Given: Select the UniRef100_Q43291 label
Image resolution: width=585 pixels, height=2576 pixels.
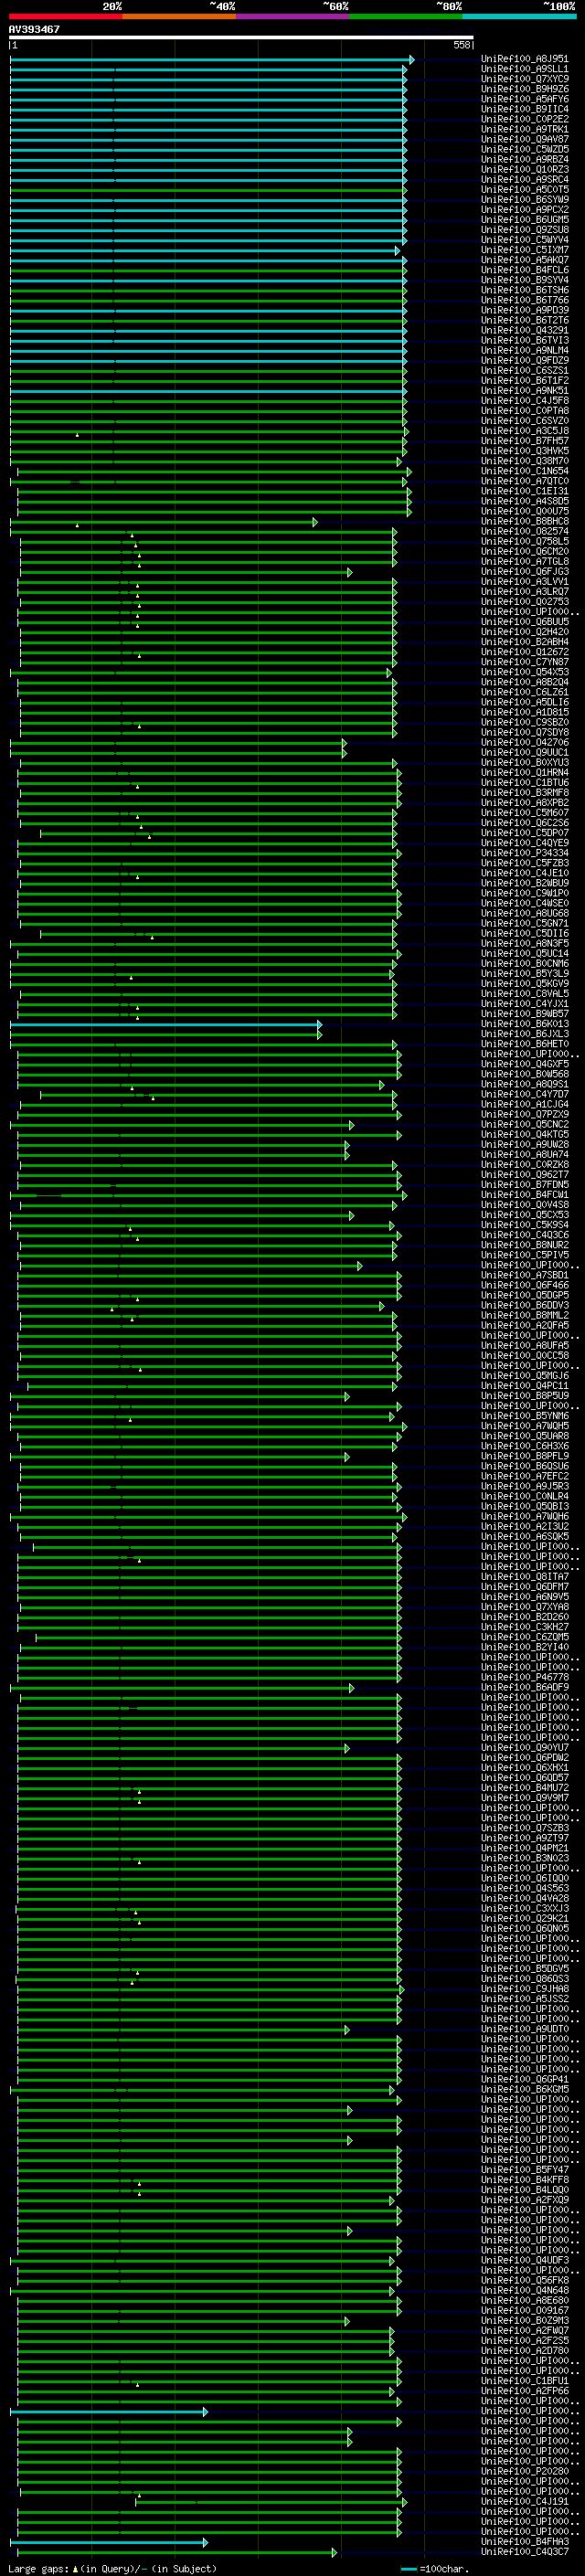Looking at the screenshot, I should [x=525, y=331].
